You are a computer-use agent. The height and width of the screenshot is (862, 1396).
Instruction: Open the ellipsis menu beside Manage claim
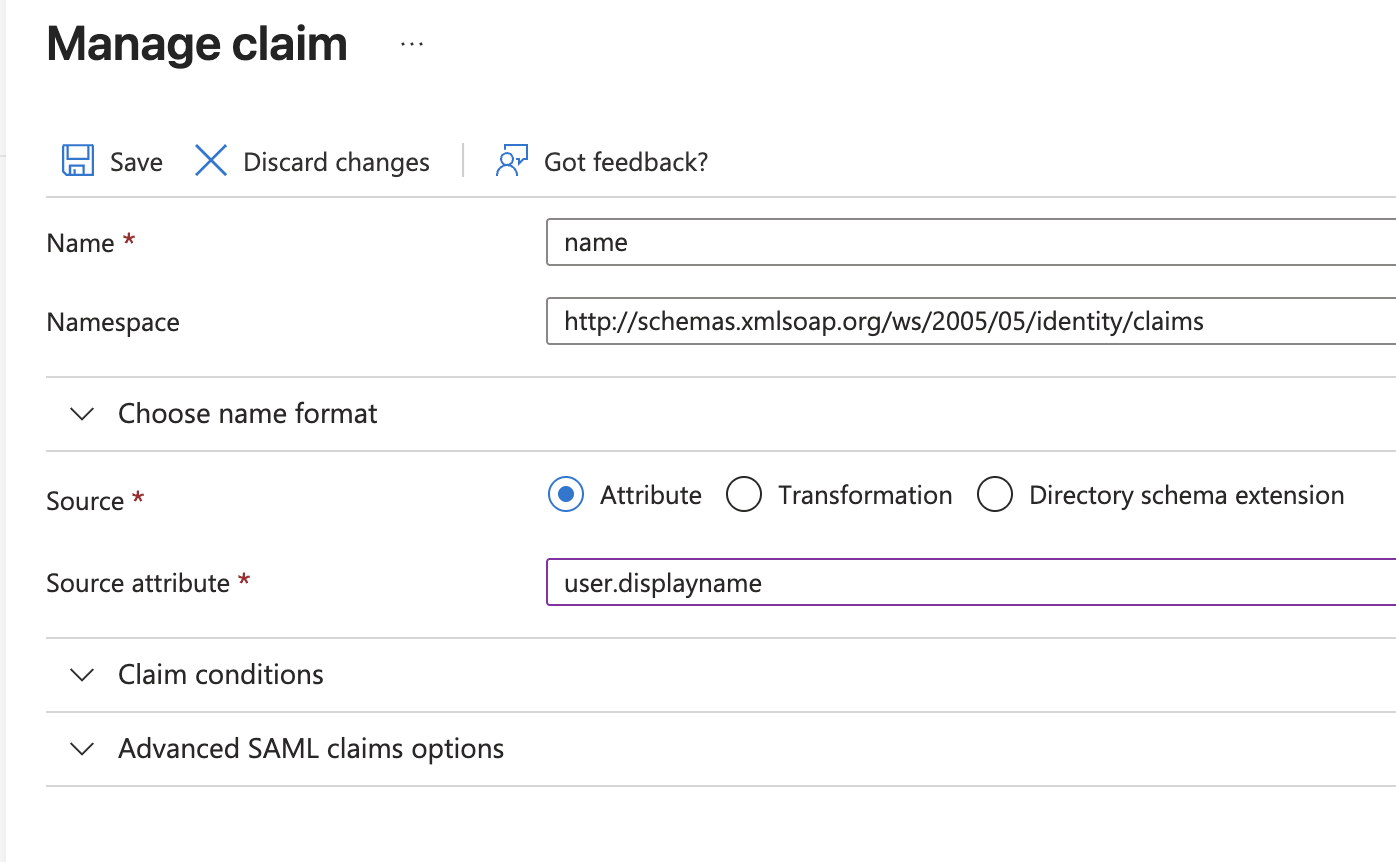pyautogui.click(x=412, y=45)
